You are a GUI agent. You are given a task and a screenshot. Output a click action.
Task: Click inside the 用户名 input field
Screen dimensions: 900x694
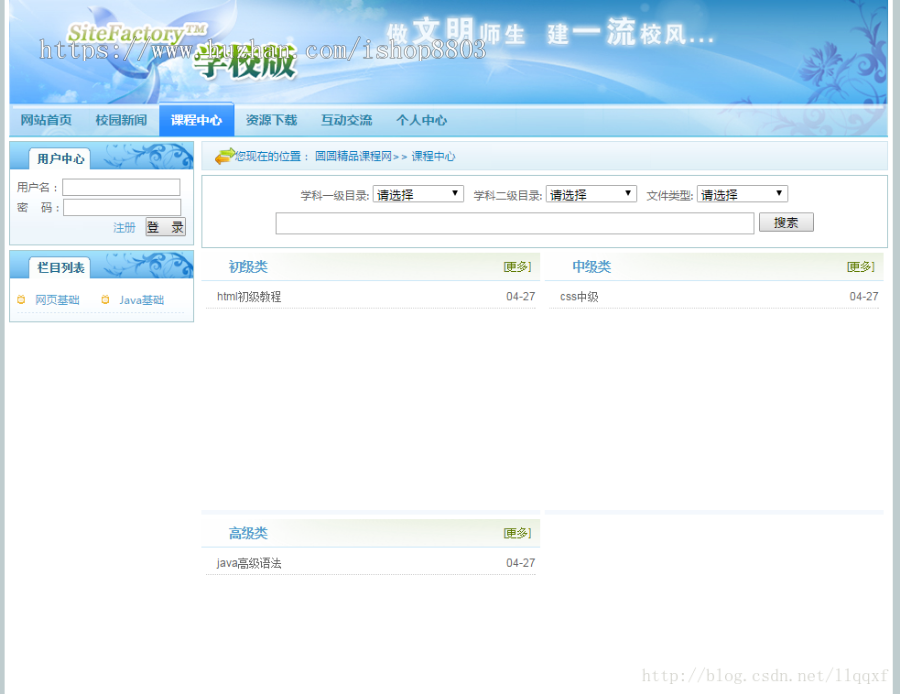pos(123,187)
